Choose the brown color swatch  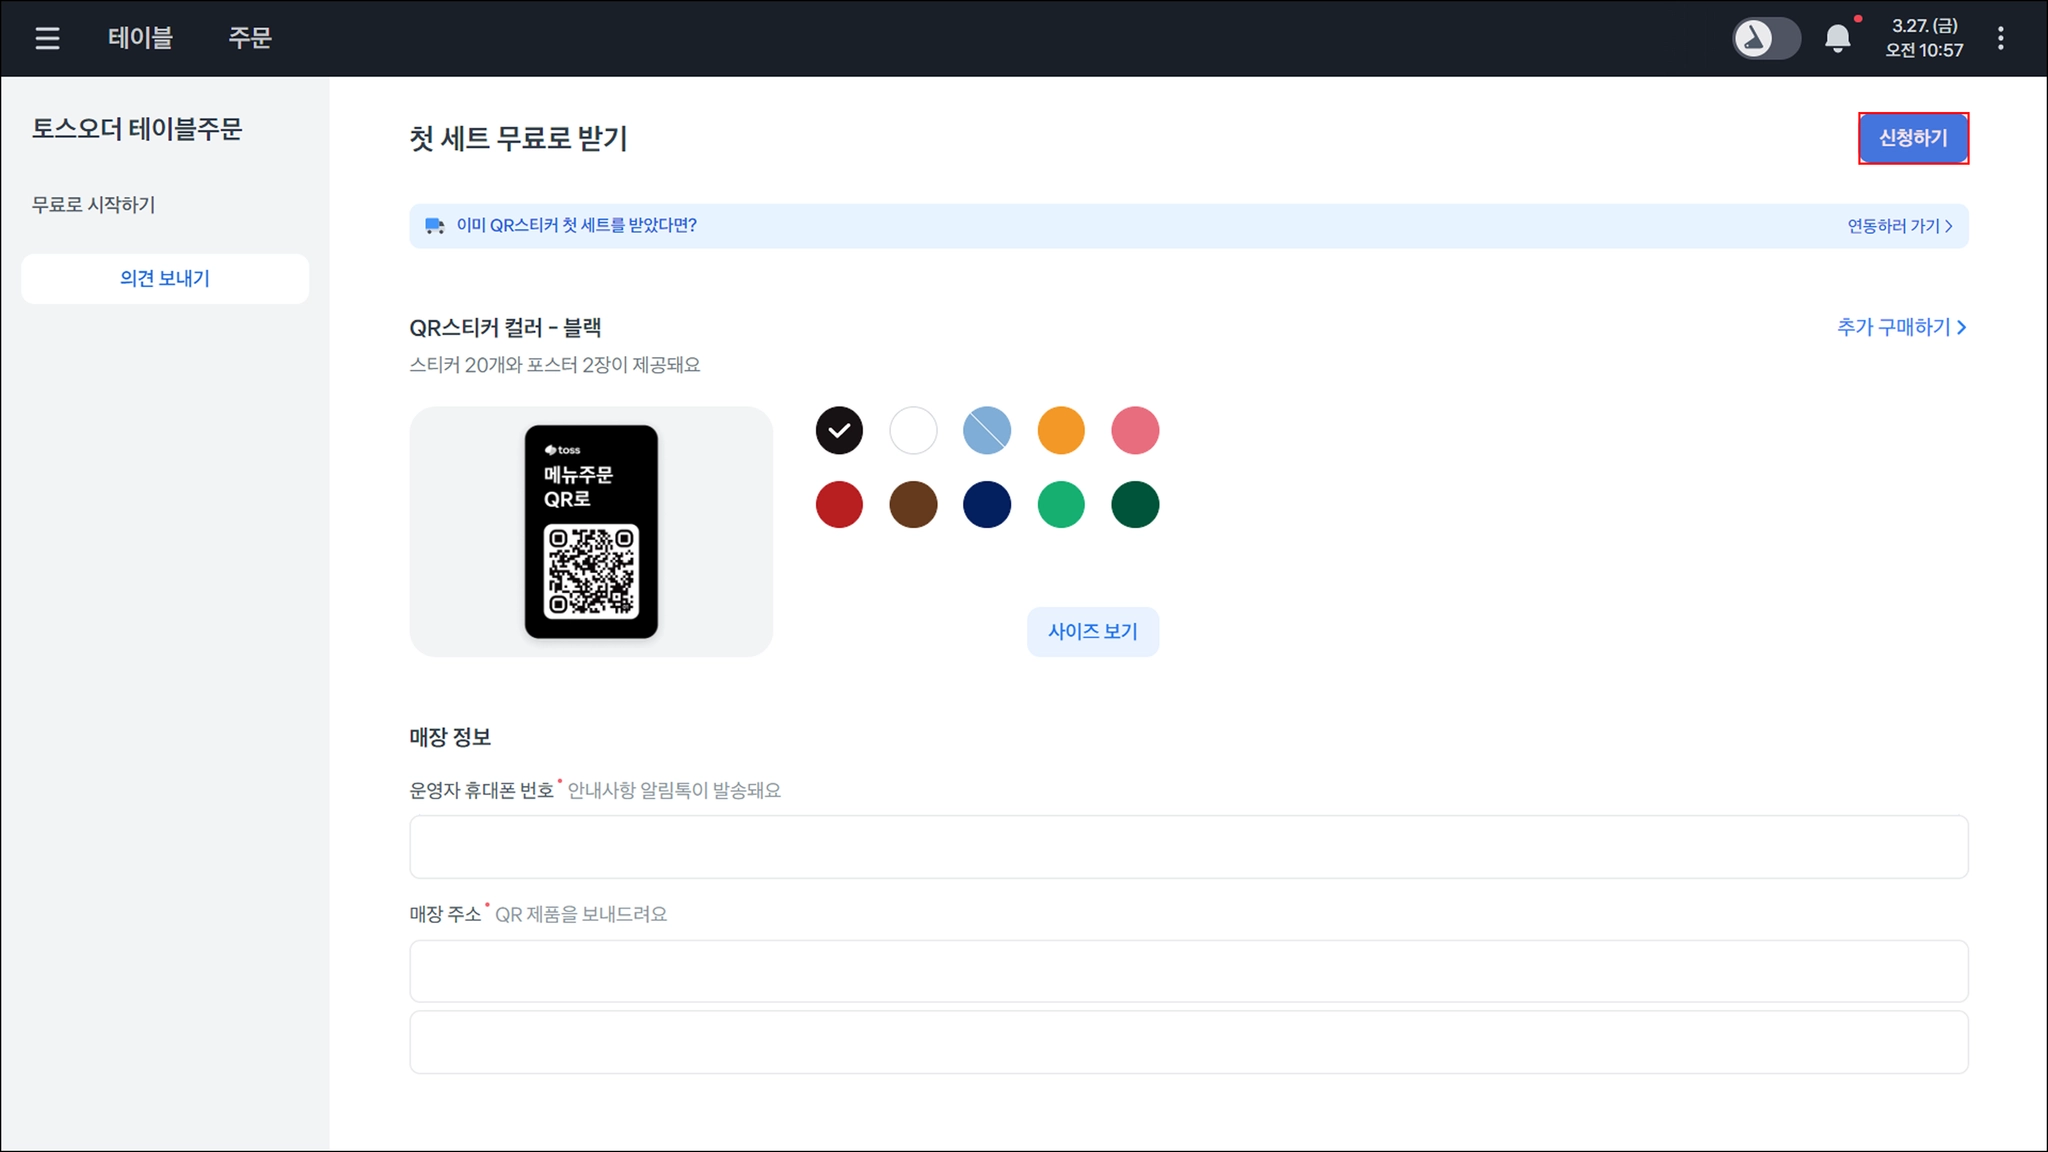pyautogui.click(x=913, y=504)
